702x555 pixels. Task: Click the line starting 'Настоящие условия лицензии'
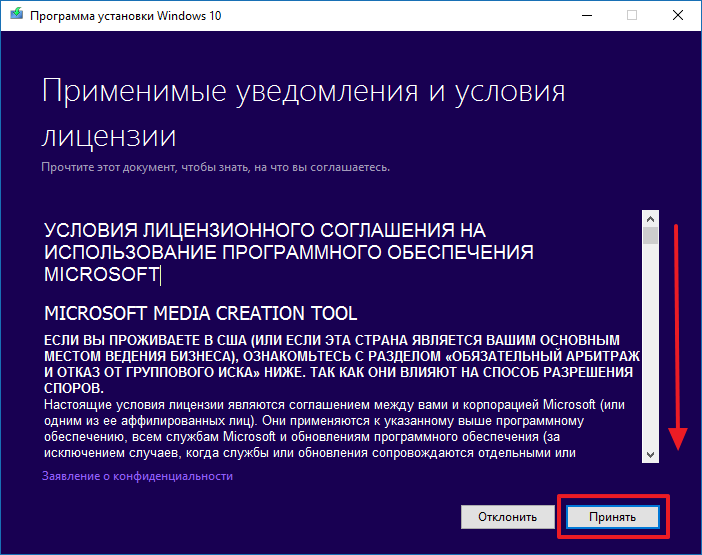click(x=334, y=405)
